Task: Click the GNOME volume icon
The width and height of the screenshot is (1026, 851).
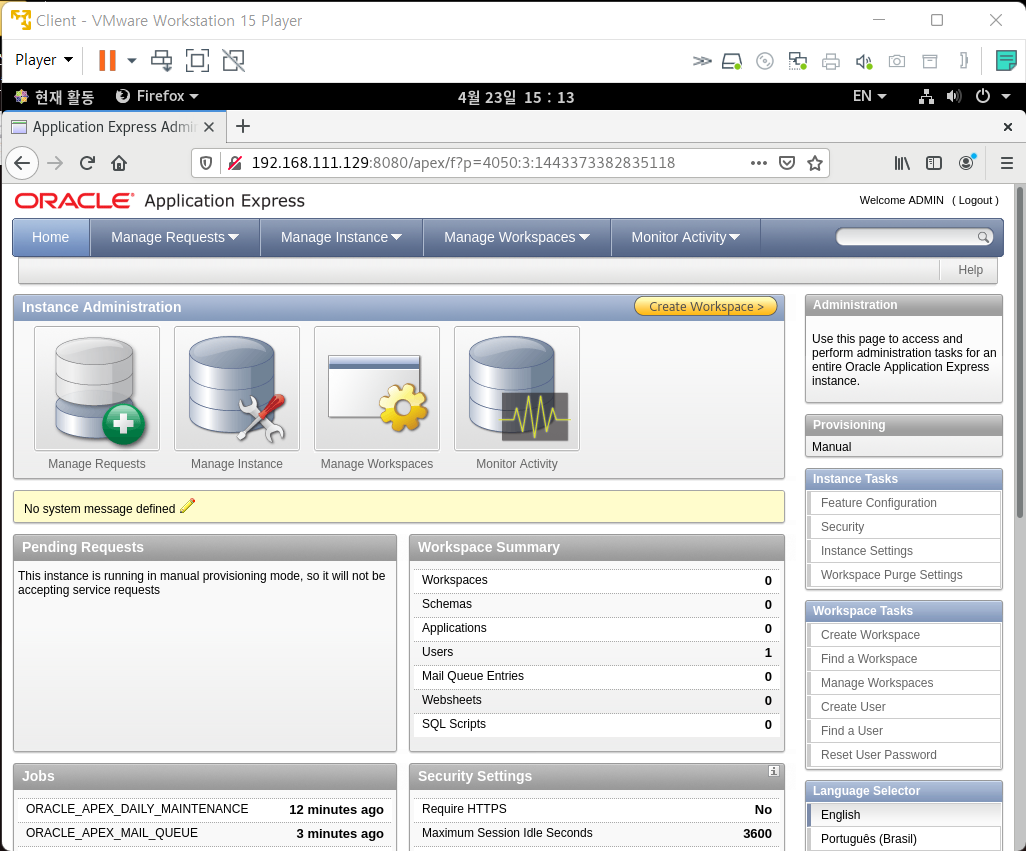Action: pyautogui.click(x=954, y=97)
